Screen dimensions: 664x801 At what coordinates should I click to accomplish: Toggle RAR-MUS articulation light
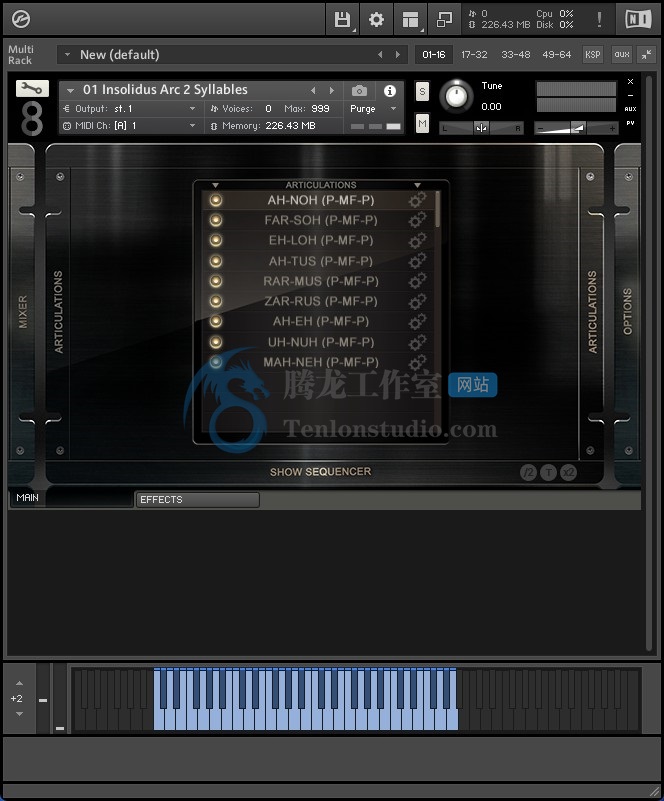pyautogui.click(x=216, y=280)
